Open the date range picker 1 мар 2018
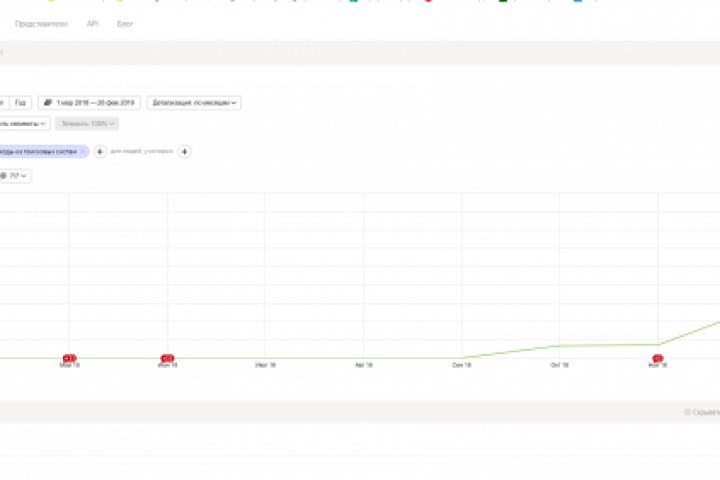This screenshot has height=480, width=720. 89,103
